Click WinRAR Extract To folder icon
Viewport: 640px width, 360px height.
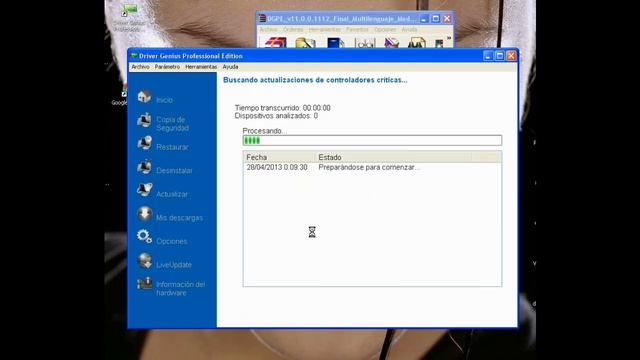(305, 42)
